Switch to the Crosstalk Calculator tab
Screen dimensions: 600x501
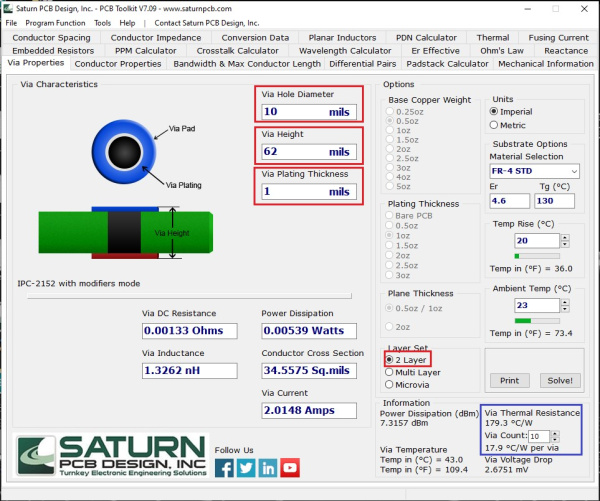click(237, 51)
